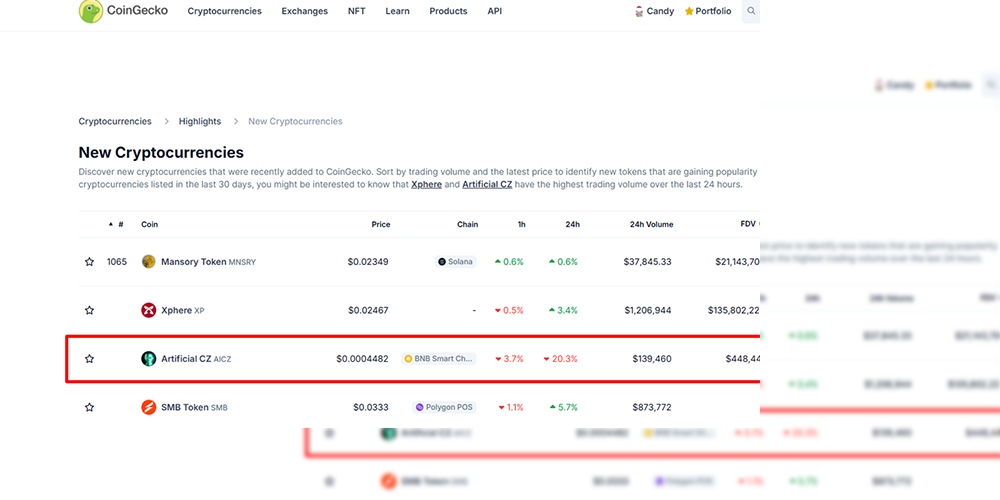Click Mansory volume $37,845.33
Image resolution: width=1000 pixels, height=500 pixels.
tap(647, 262)
